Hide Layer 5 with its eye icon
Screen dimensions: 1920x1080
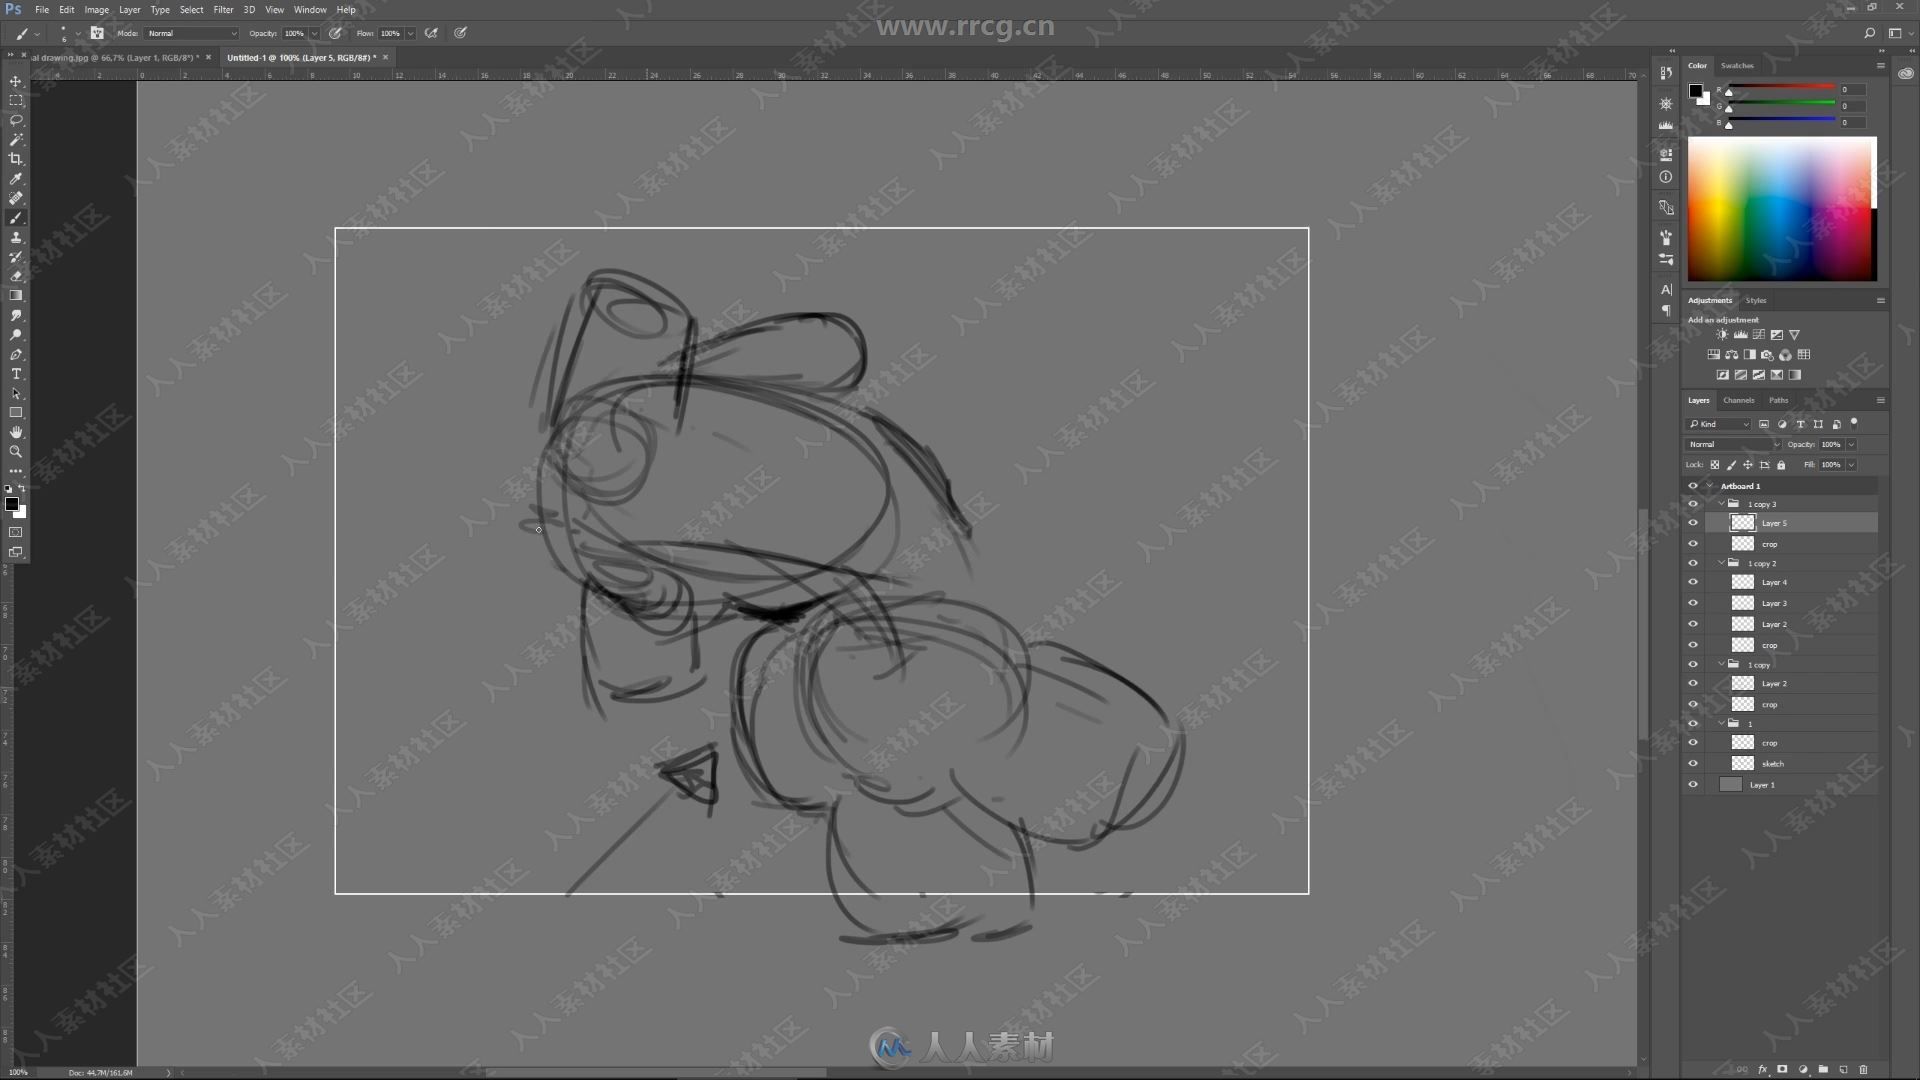pyautogui.click(x=1693, y=523)
